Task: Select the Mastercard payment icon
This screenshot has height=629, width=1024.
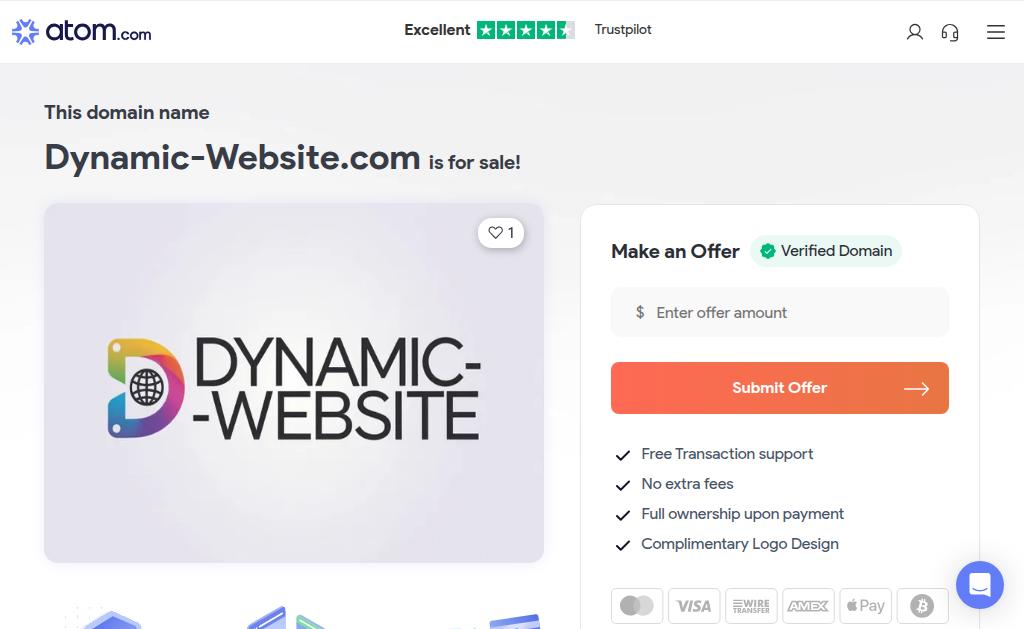Action: 637,605
